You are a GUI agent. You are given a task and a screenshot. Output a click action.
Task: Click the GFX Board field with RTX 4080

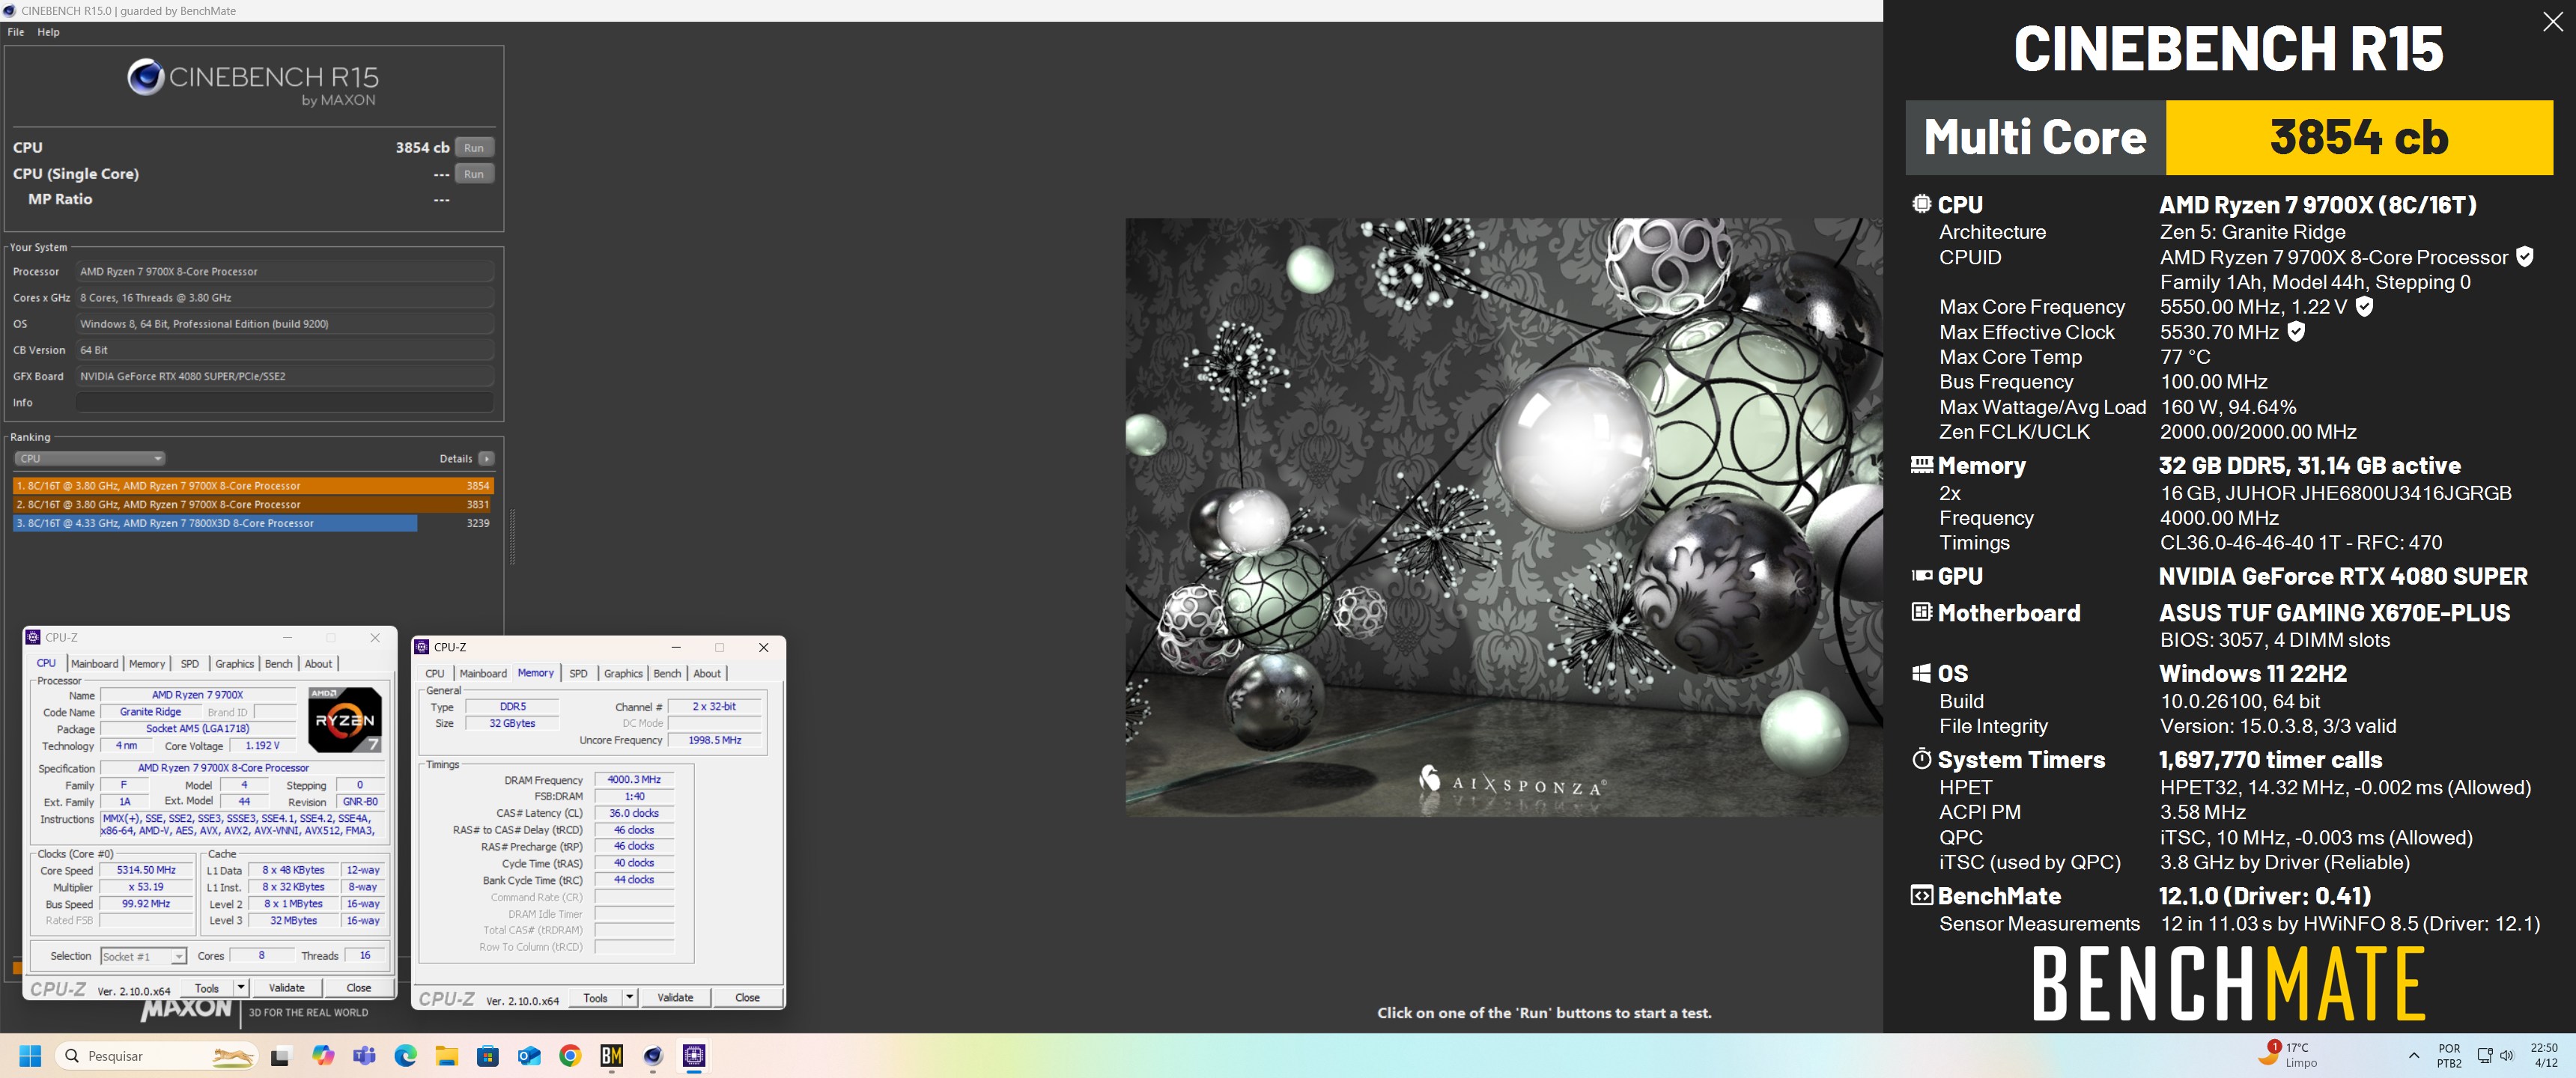285,377
